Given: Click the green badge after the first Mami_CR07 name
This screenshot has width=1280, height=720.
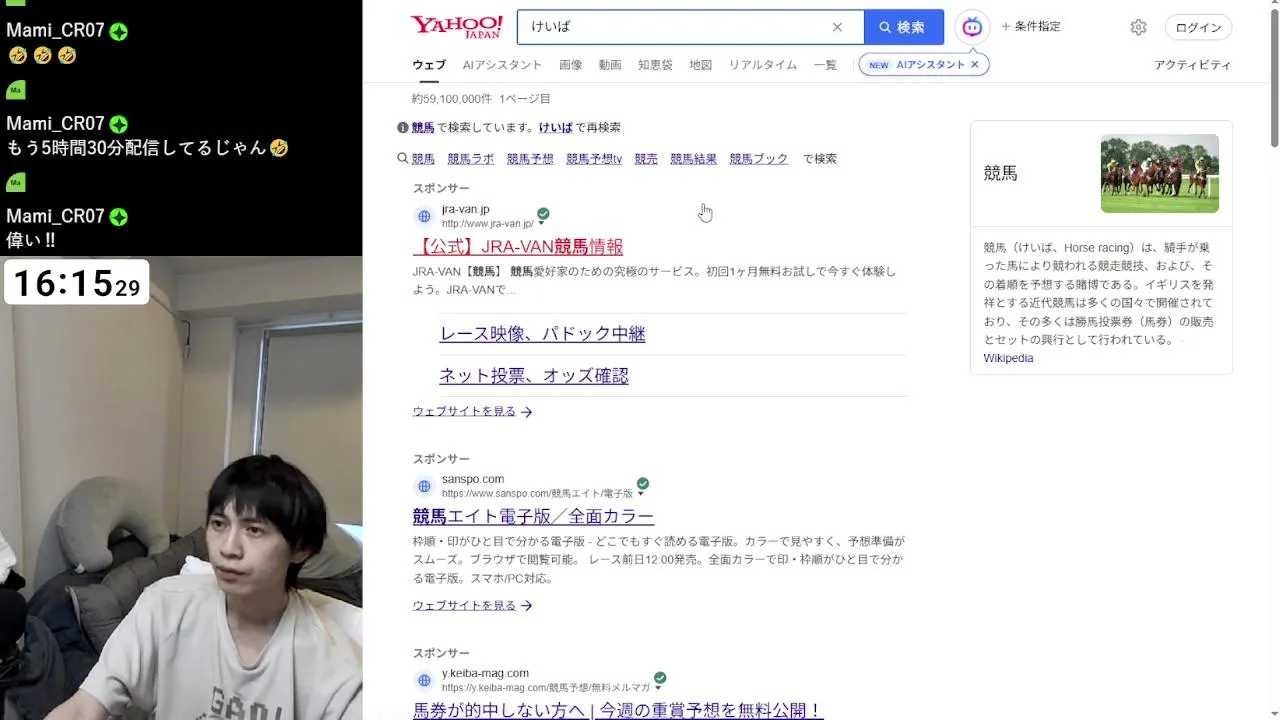Looking at the screenshot, I should (x=118, y=32).
